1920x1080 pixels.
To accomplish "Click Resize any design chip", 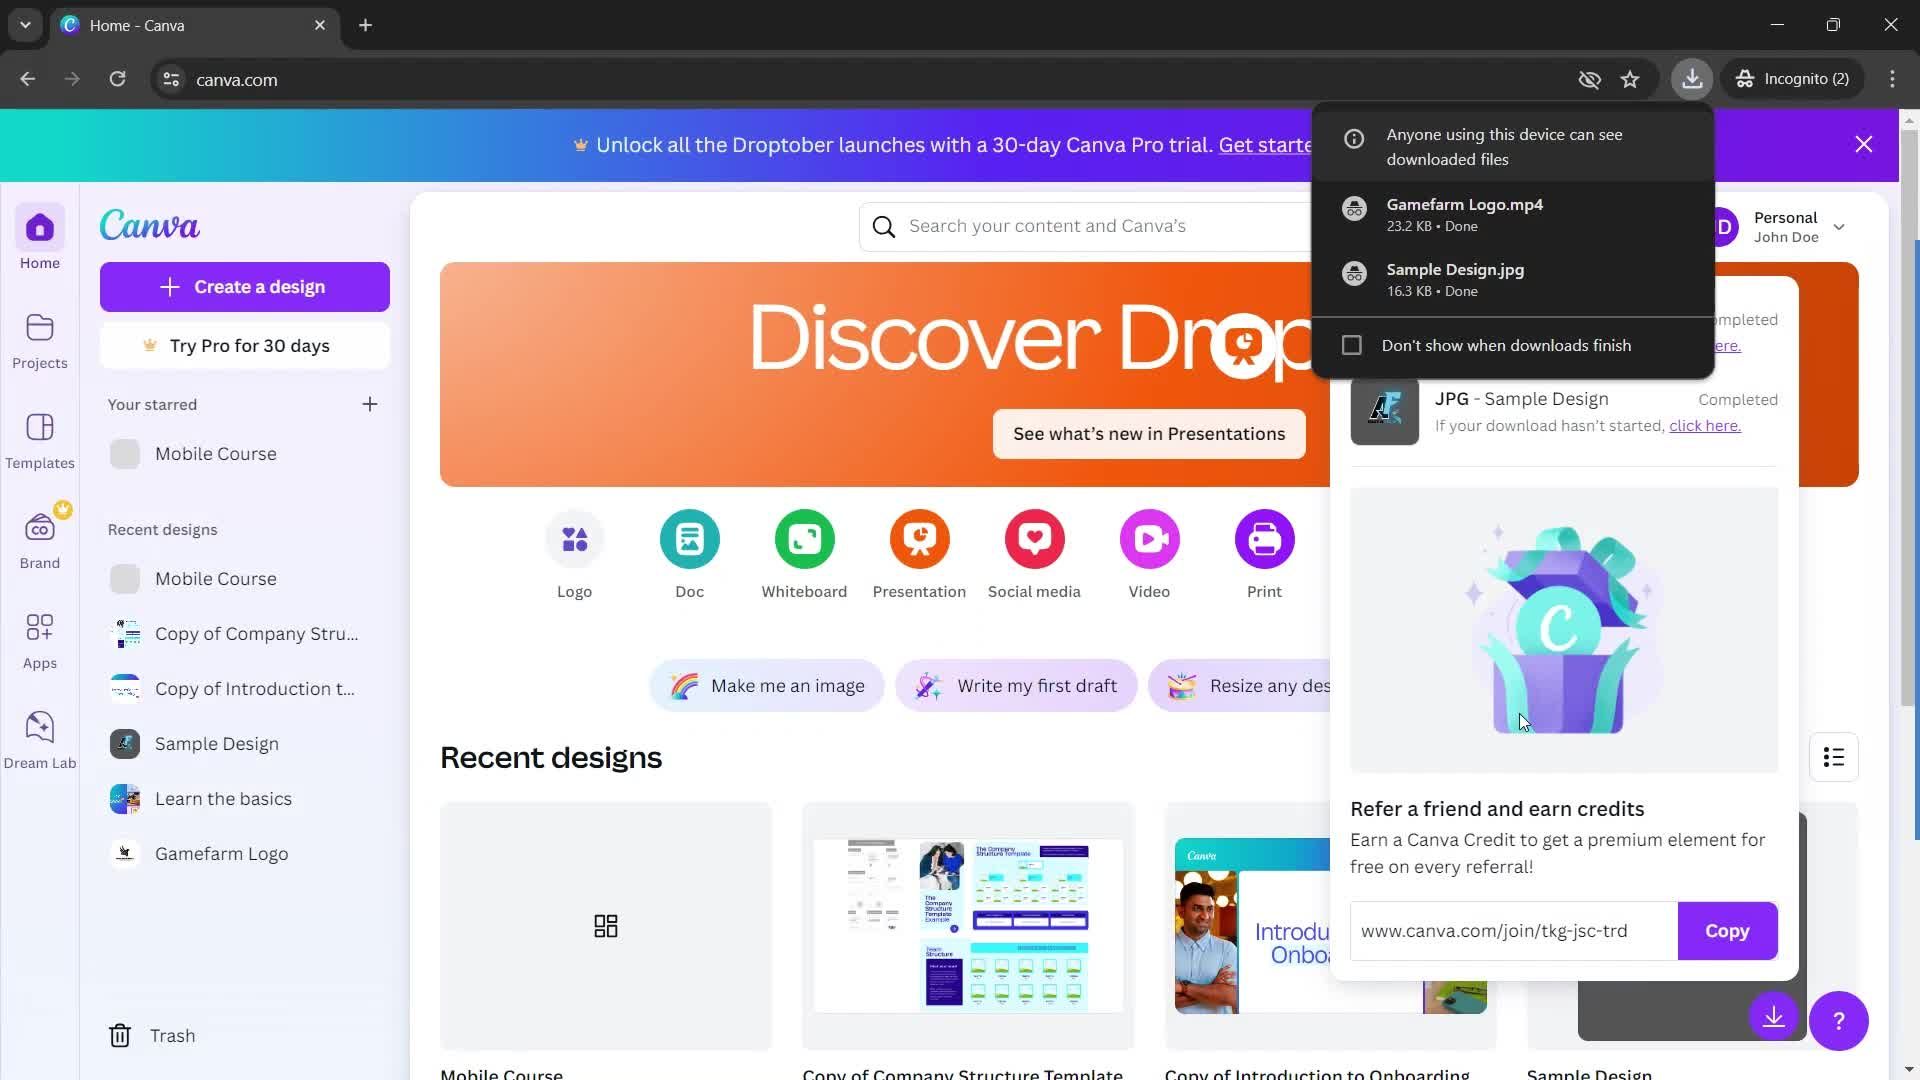I will (x=1240, y=686).
